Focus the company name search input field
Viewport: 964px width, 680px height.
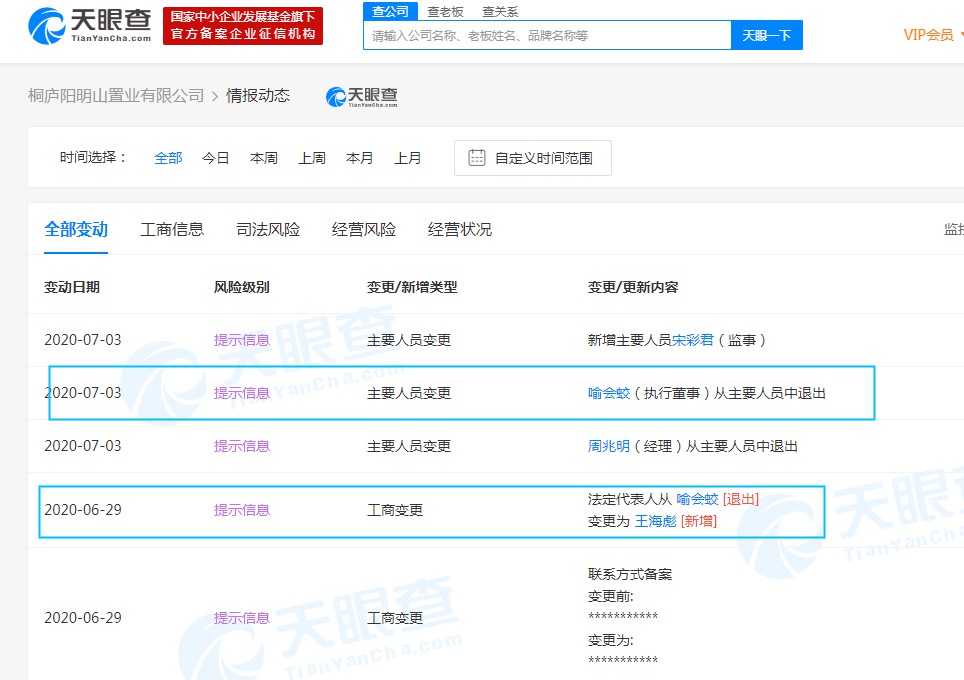(547, 36)
